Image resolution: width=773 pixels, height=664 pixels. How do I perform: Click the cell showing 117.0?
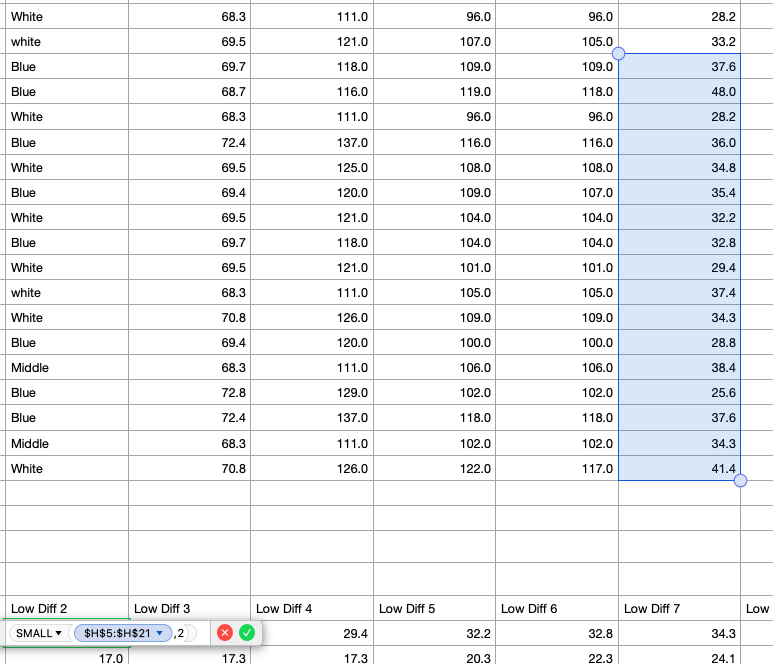click(x=557, y=468)
